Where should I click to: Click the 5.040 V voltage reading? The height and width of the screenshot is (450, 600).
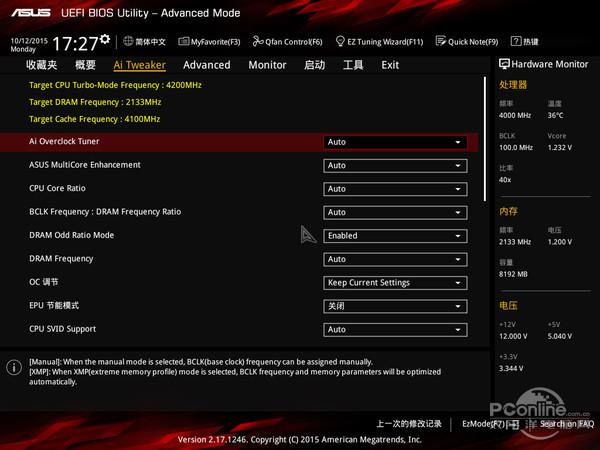tap(559, 336)
